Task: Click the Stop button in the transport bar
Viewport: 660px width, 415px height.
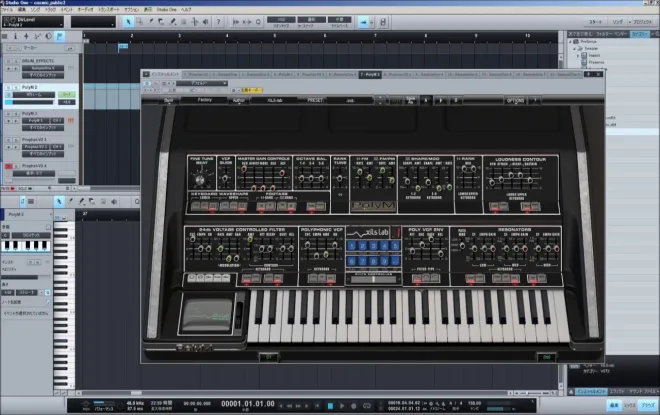Action: point(330,406)
